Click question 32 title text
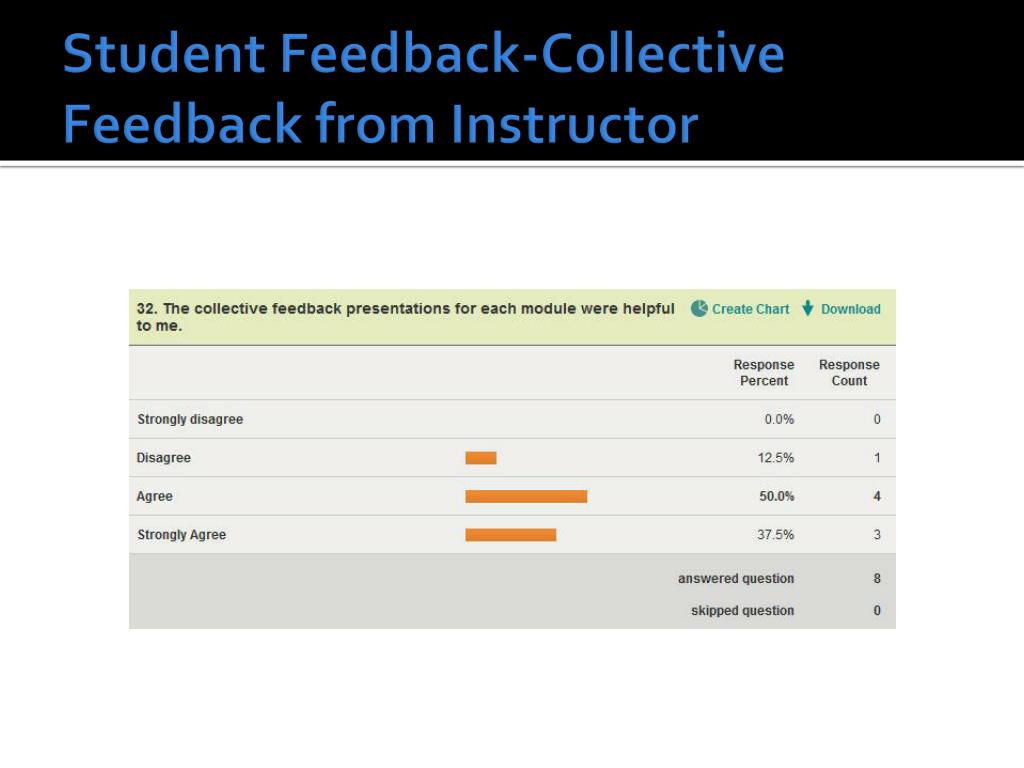This screenshot has width=1024, height=768. pos(405,317)
